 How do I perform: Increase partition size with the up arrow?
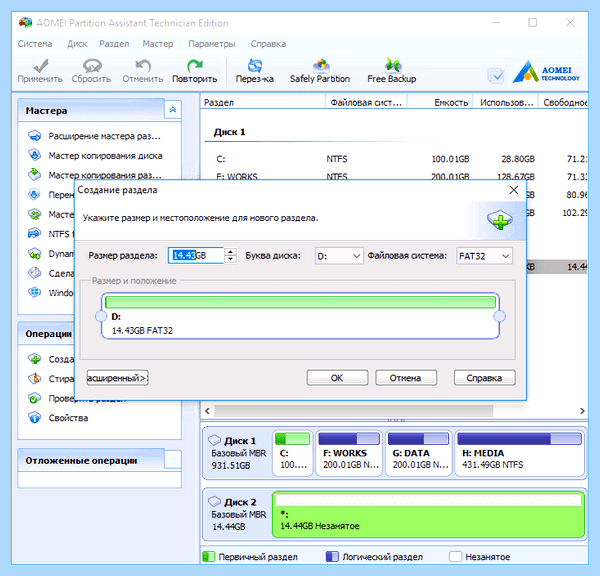230,252
